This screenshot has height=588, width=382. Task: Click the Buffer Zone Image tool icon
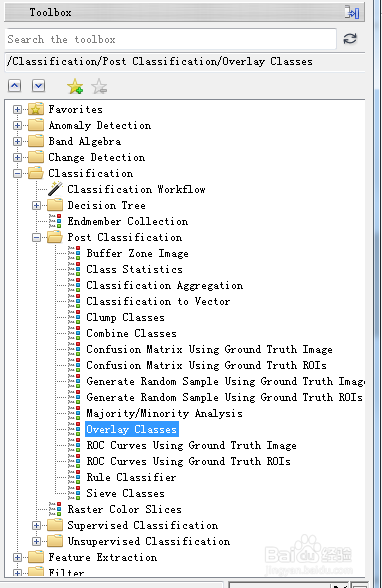tap(74, 253)
